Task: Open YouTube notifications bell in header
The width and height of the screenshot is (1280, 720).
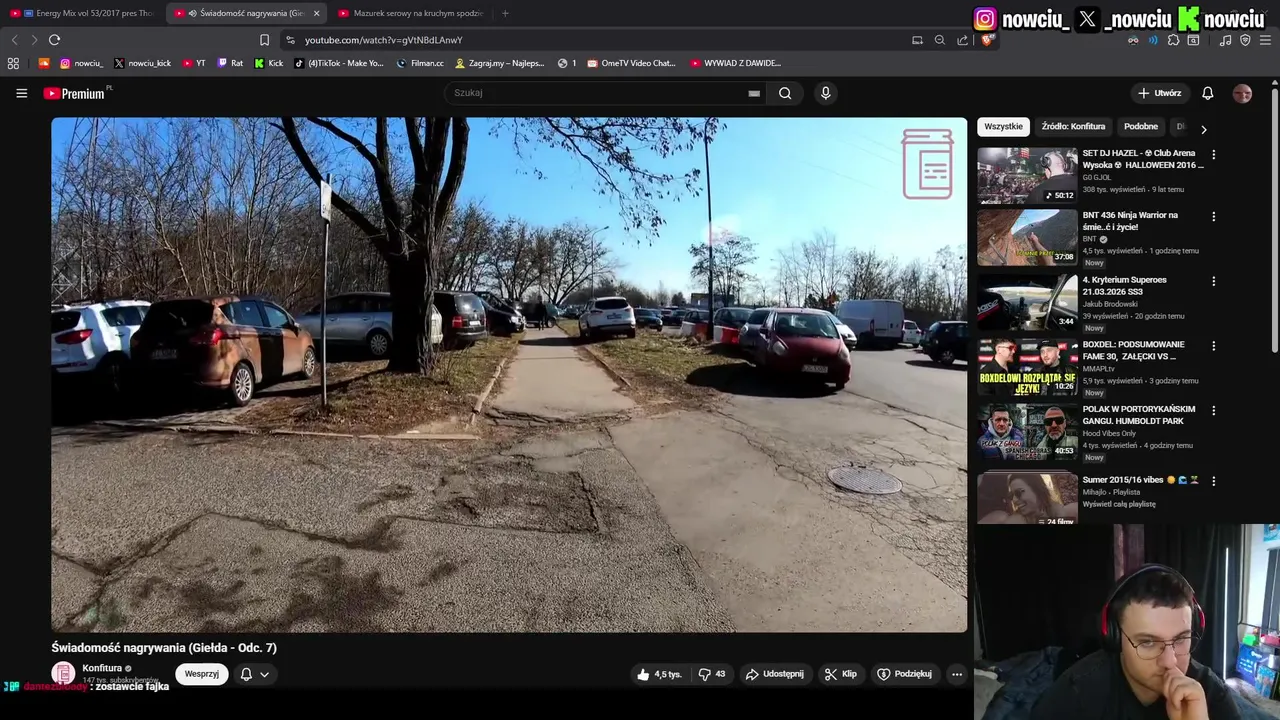Action: pyautogui.click(x=1207, y=93)
